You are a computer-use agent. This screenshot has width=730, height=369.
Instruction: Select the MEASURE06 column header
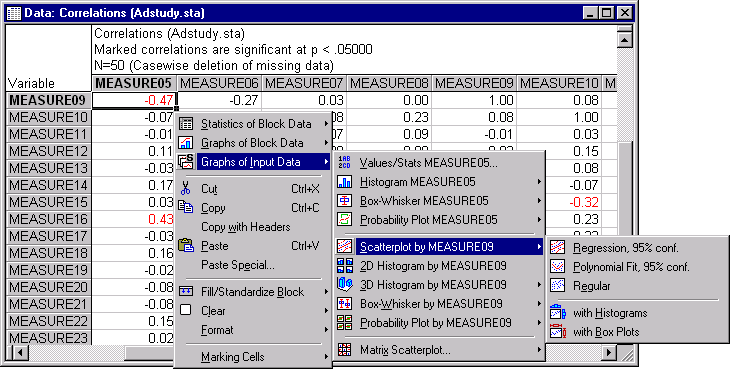[x=219, y=84]
